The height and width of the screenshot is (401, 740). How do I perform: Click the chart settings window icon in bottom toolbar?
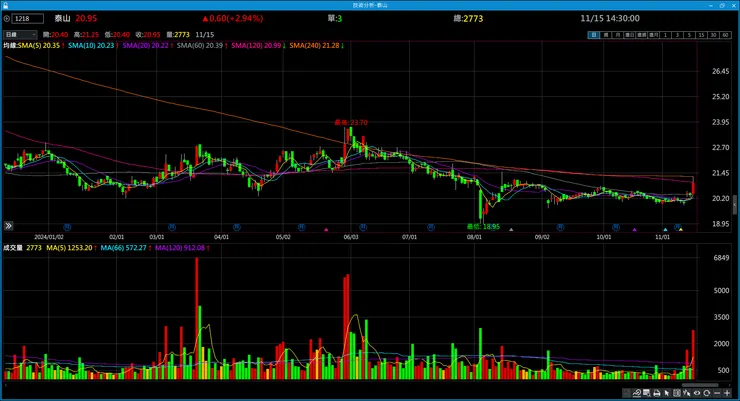click(647, 393)
